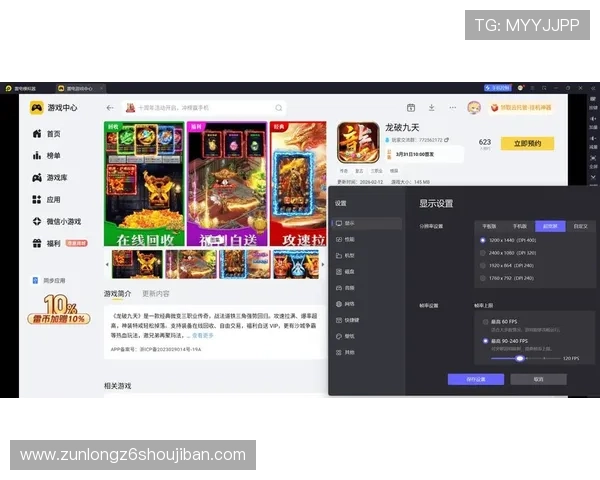
Task: Click the view more (查看更多) link
Action: (x=202, y=335)
